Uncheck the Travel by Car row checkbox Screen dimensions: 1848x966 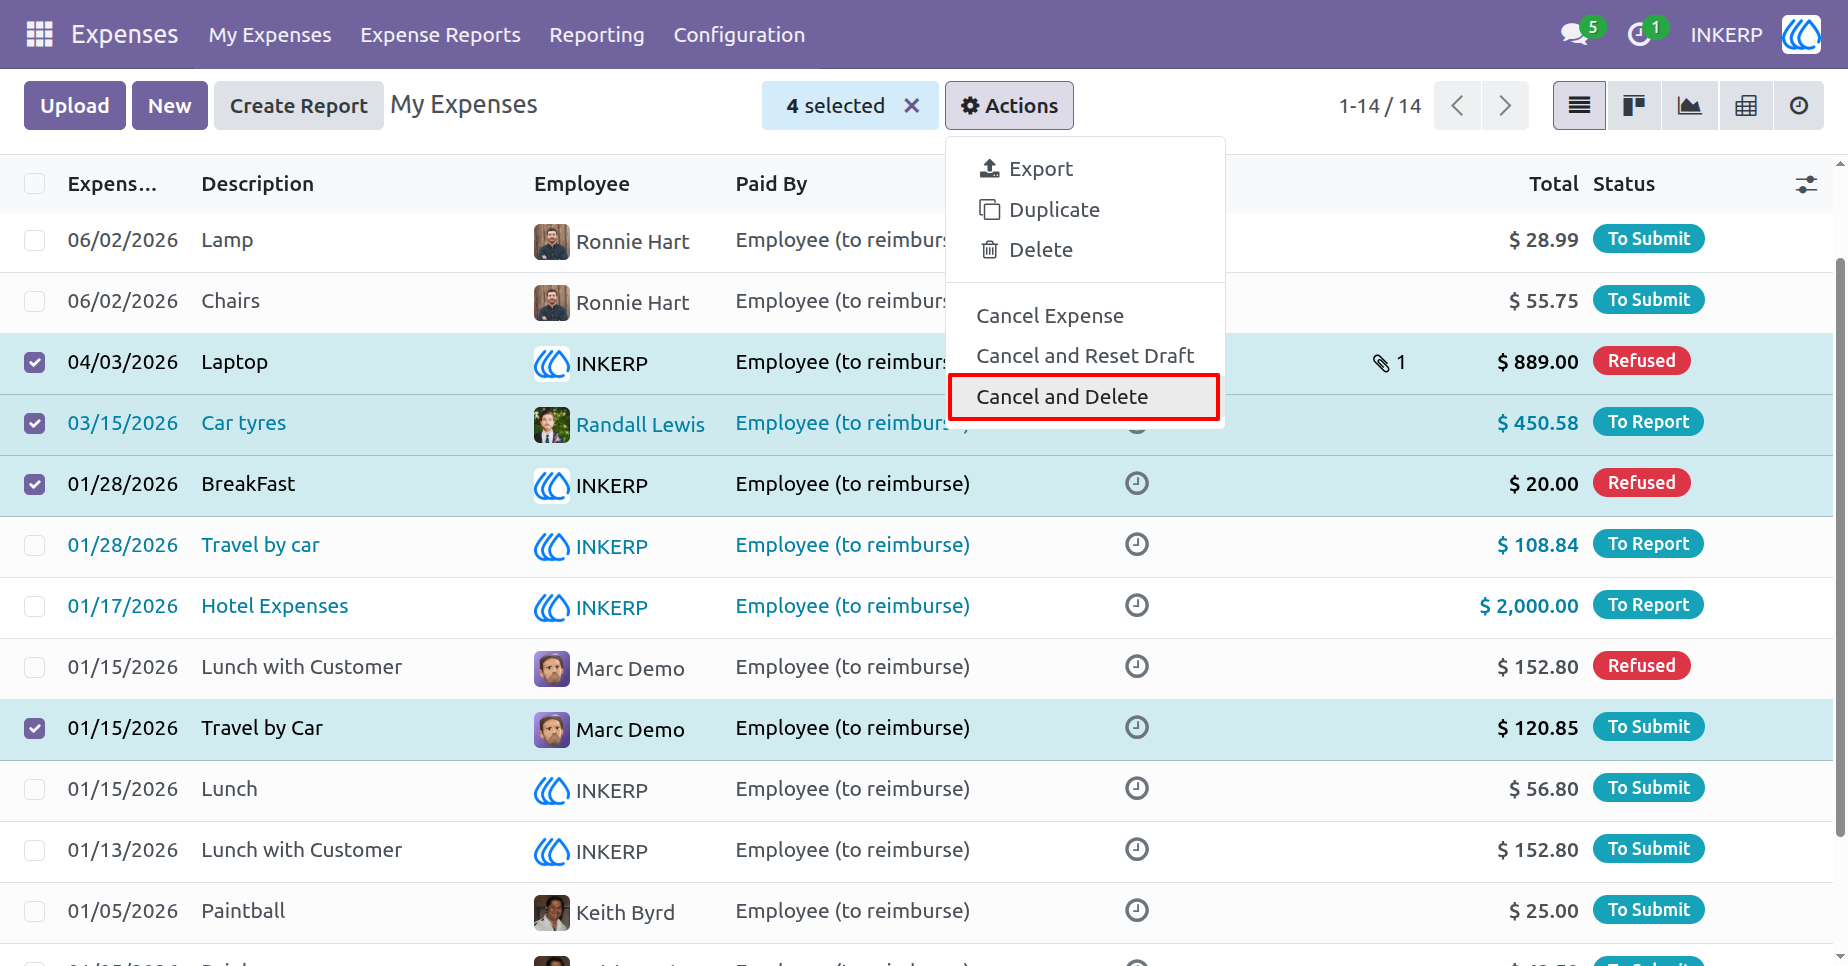(35, 729)
